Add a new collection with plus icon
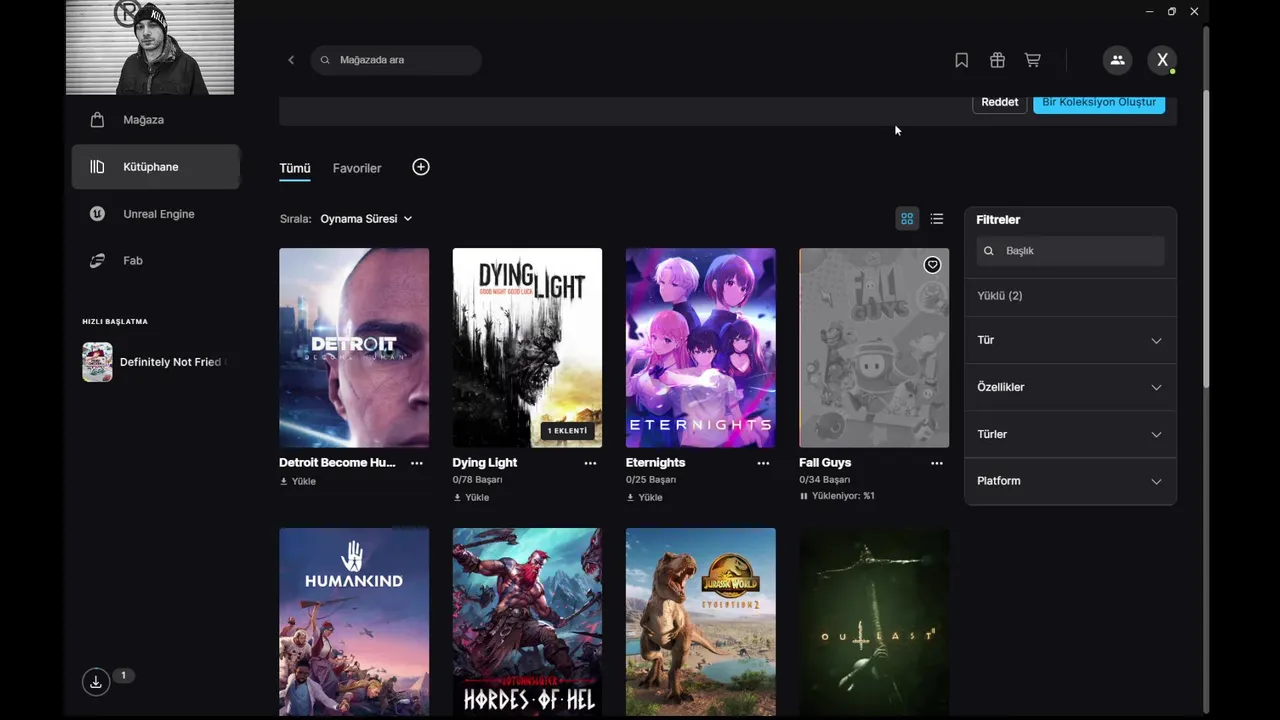The image size is (1280, 720). click(x=421, y=167)
